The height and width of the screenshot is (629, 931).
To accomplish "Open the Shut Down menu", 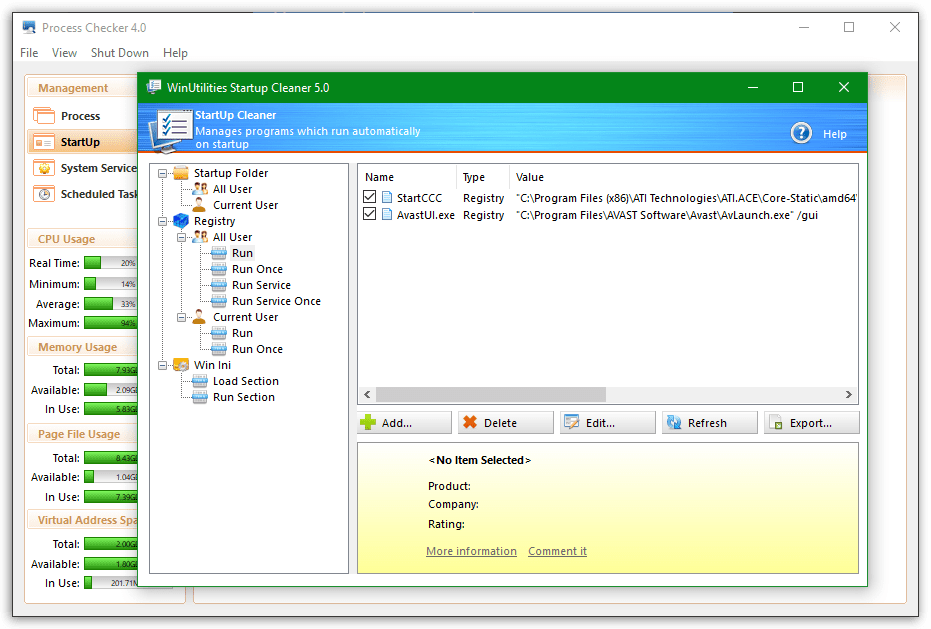I will (119, 53).
